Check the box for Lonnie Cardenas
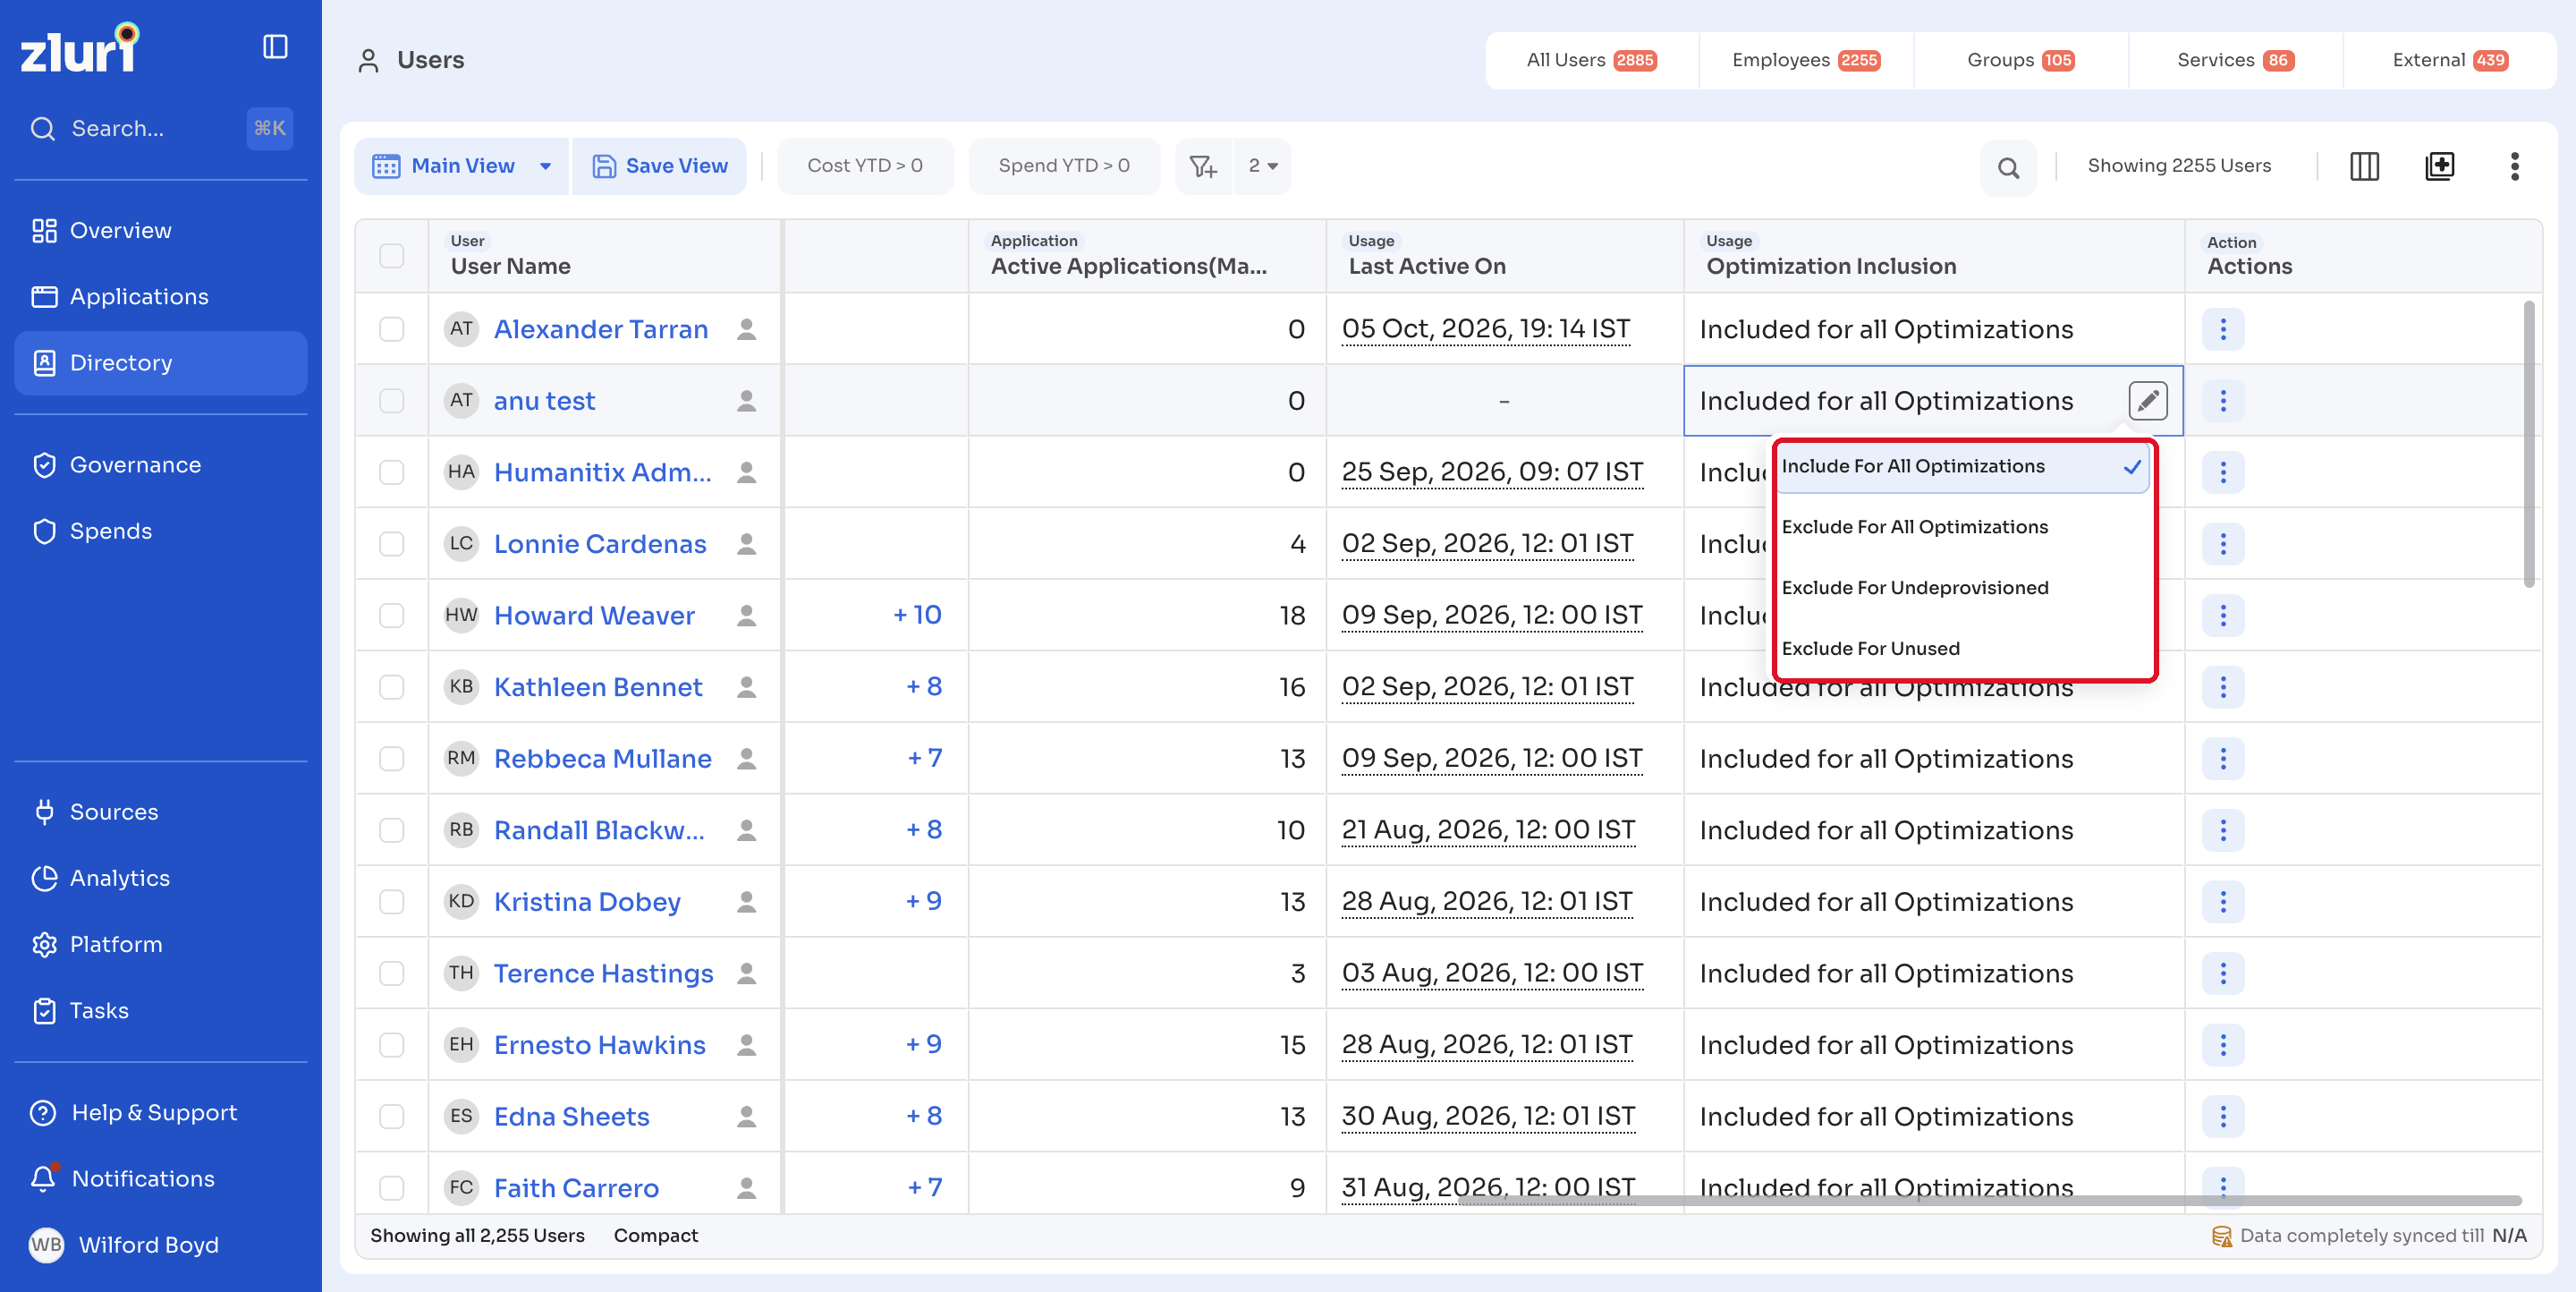The height and width of the screenshot is (1292, 2576). point(391,544)
